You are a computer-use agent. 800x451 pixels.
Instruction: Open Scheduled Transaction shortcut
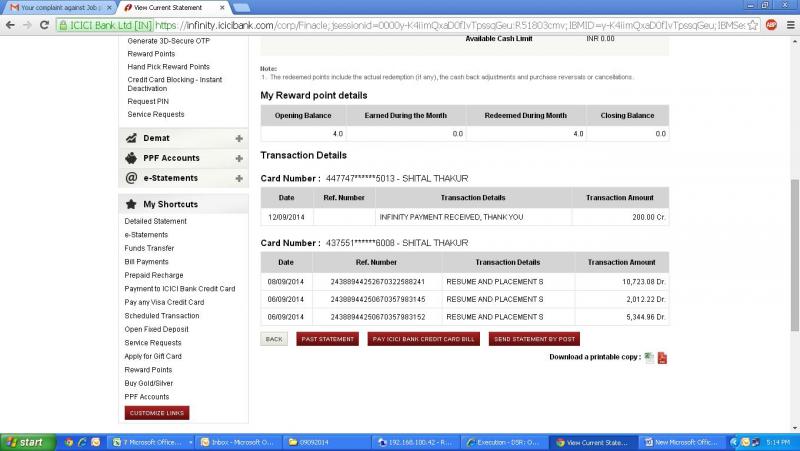tap(162, 316)
